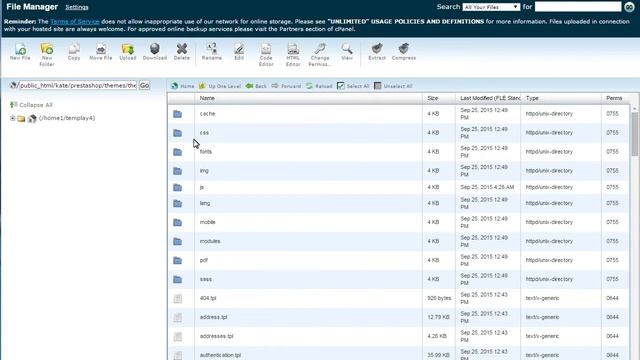
Task: Focus the search text field
Action: pos(578,7)
